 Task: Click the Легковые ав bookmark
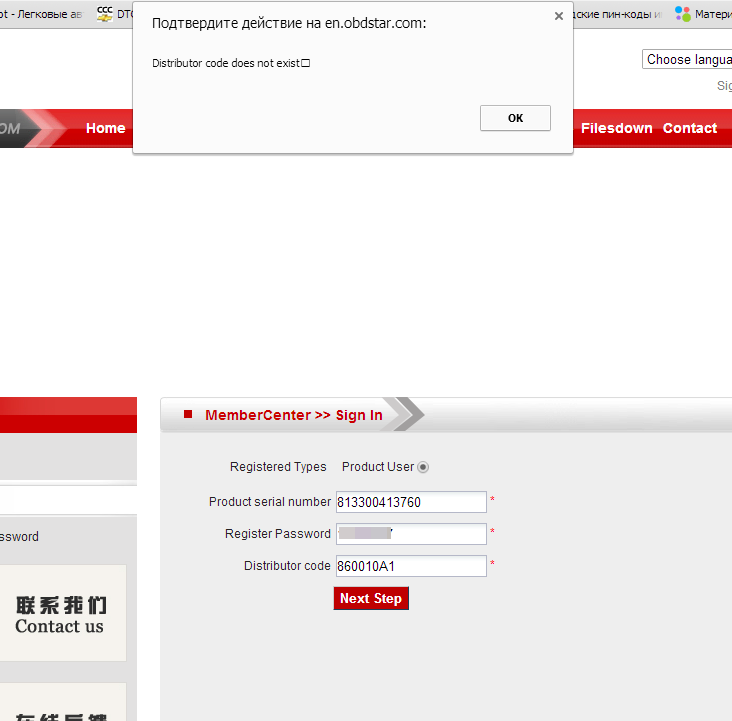click(x=41, y=14)
